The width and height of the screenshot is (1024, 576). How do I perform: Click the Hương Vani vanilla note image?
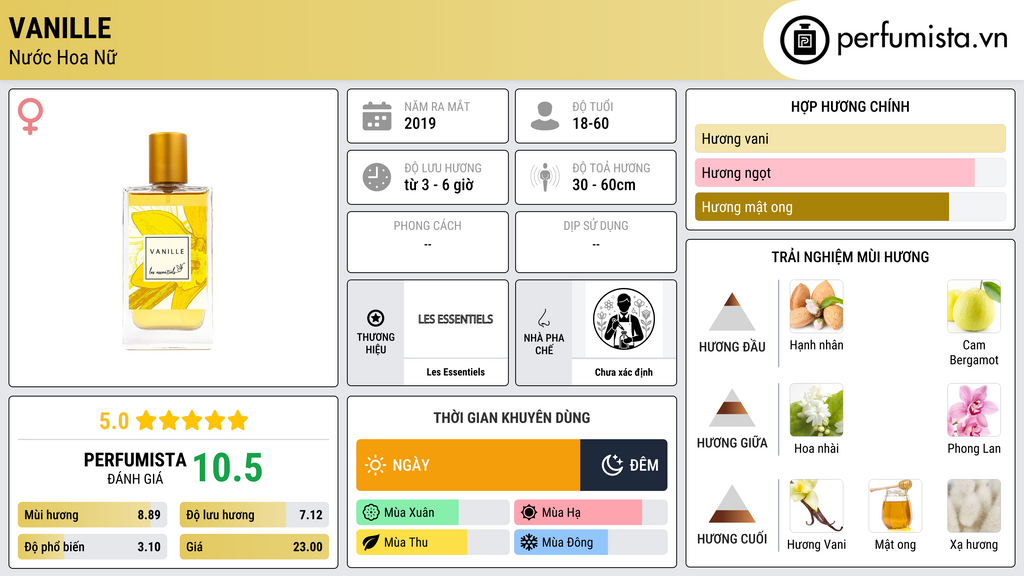coord(816,505)
